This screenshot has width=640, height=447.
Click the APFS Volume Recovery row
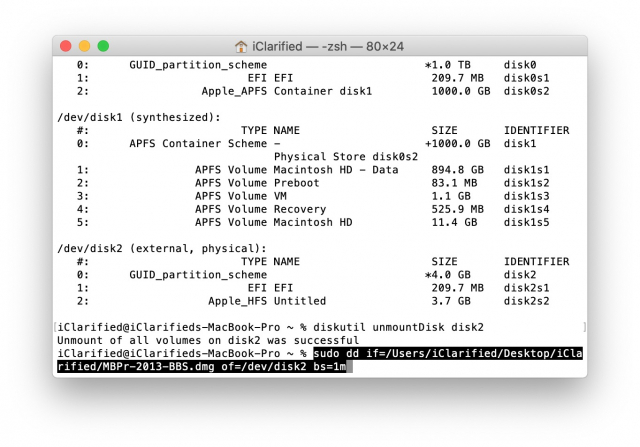pyautogui.click(x=313, y=209)
